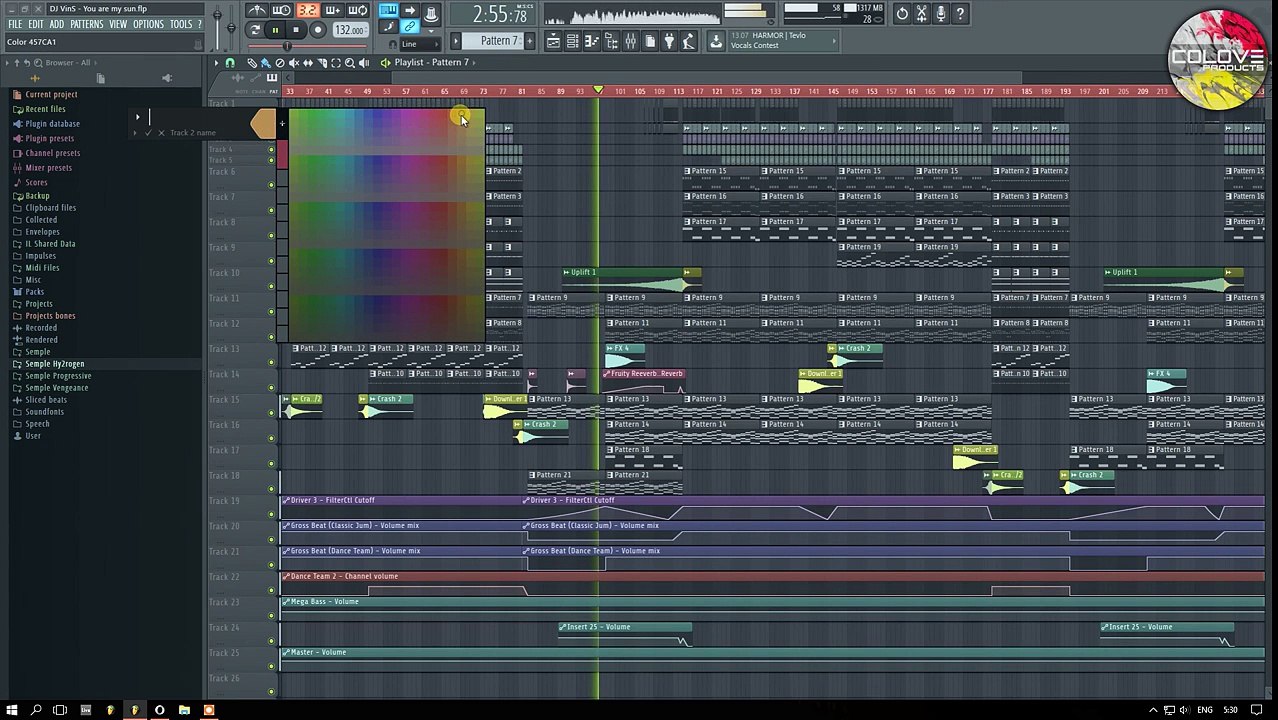The width and height of the screenshot is (1278, 720).
Task: Select the Zoom tool
Action: coord(350,62)
